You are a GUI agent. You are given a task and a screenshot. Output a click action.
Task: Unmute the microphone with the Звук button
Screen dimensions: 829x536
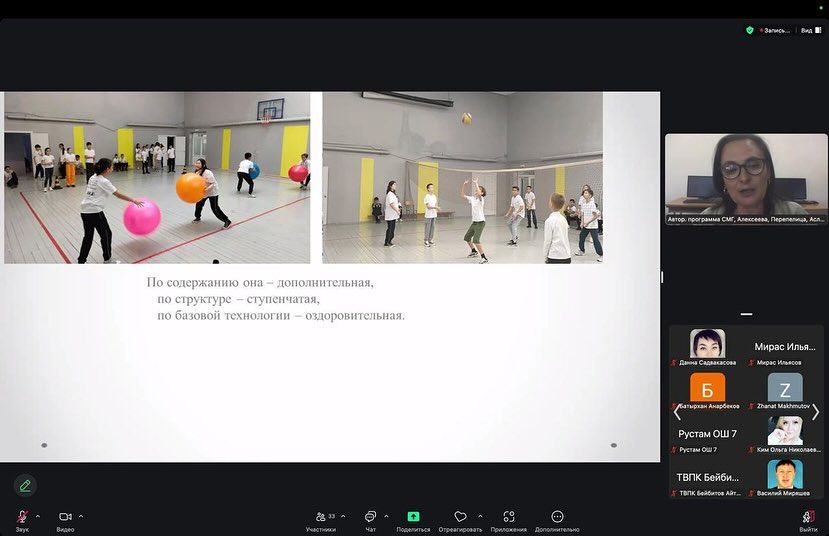[22, 518]
